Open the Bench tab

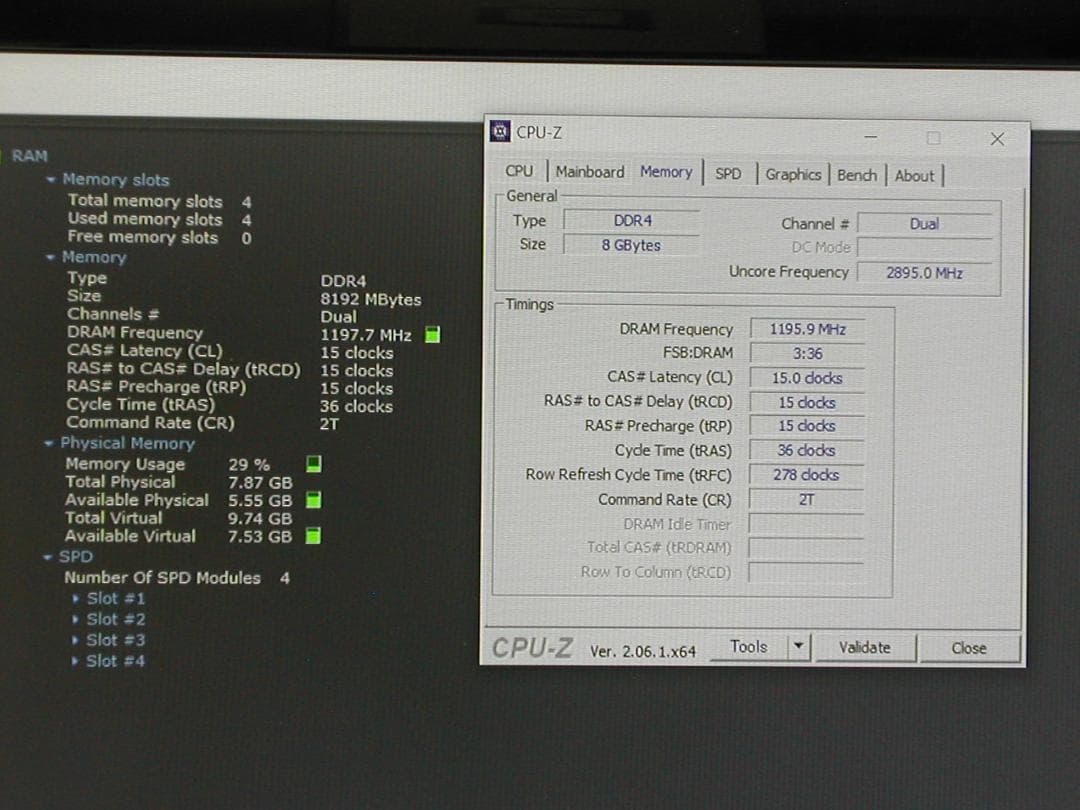pyautogui.click(x=857, y=175)
